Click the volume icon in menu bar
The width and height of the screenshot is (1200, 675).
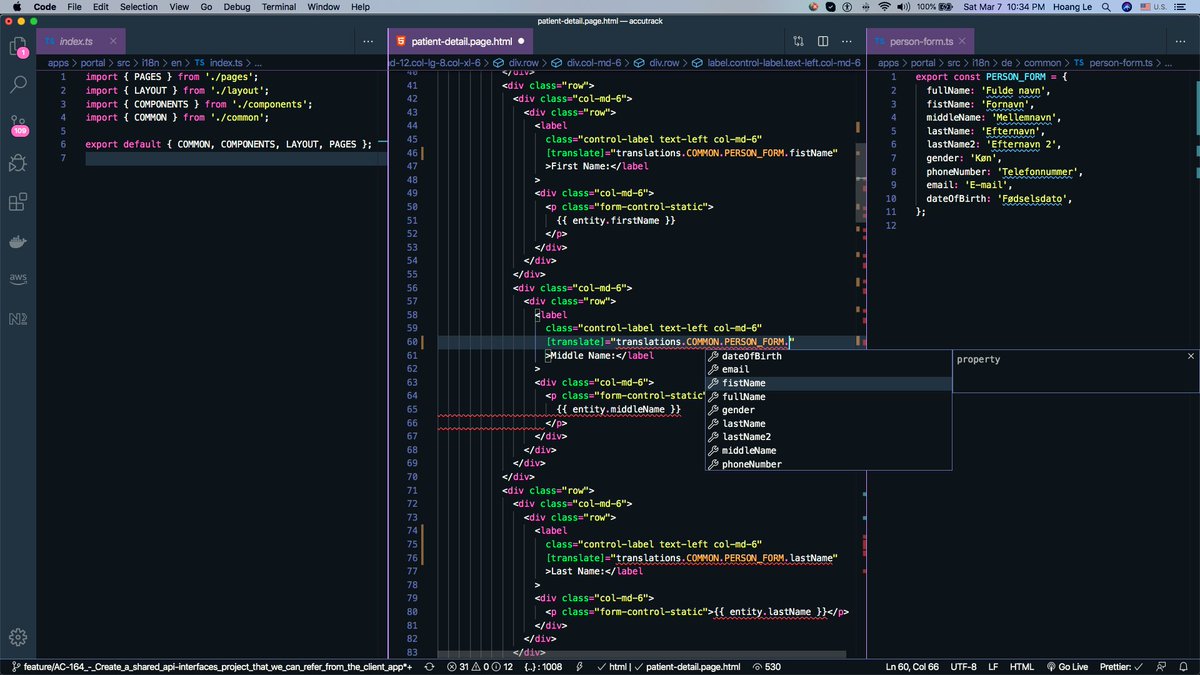pos(904,7)
